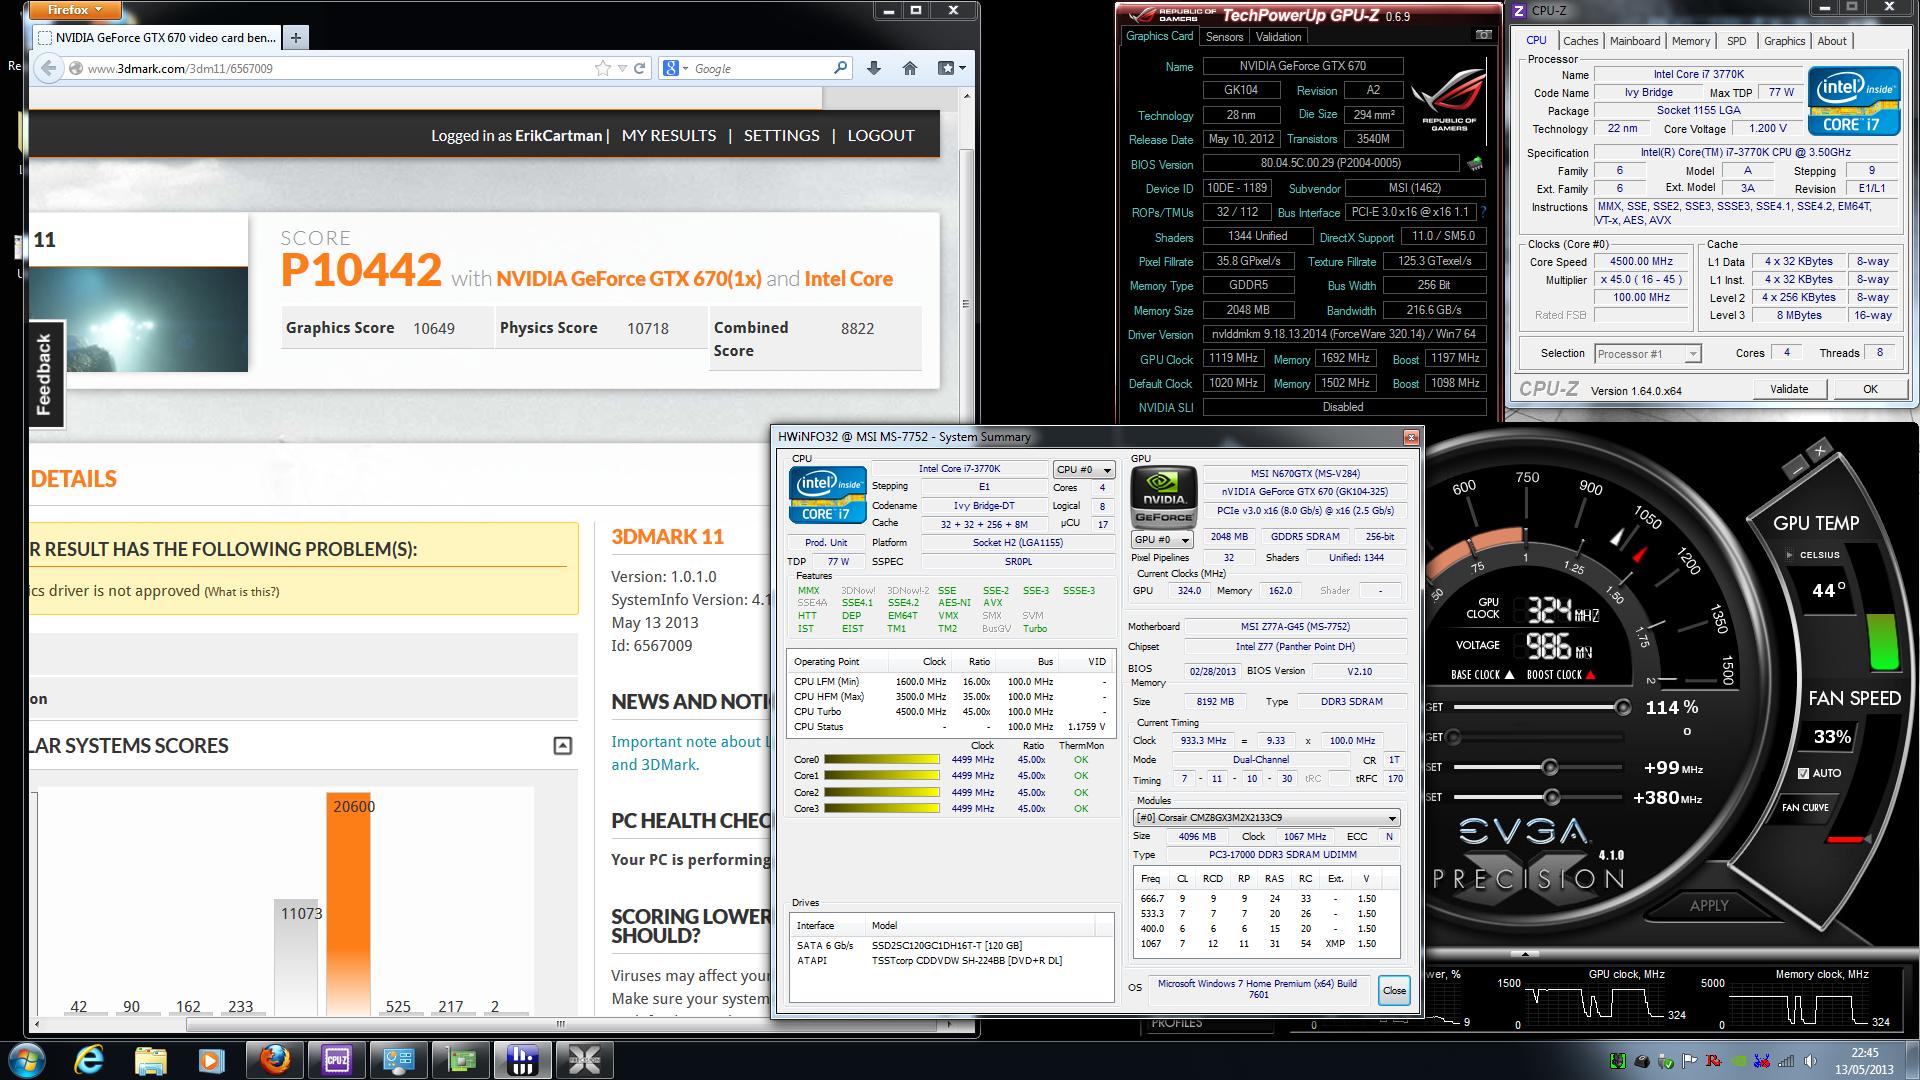The image size is (1920, 1080).
Task: Collapse the similar systems scores panel
Action: (563, 745)
